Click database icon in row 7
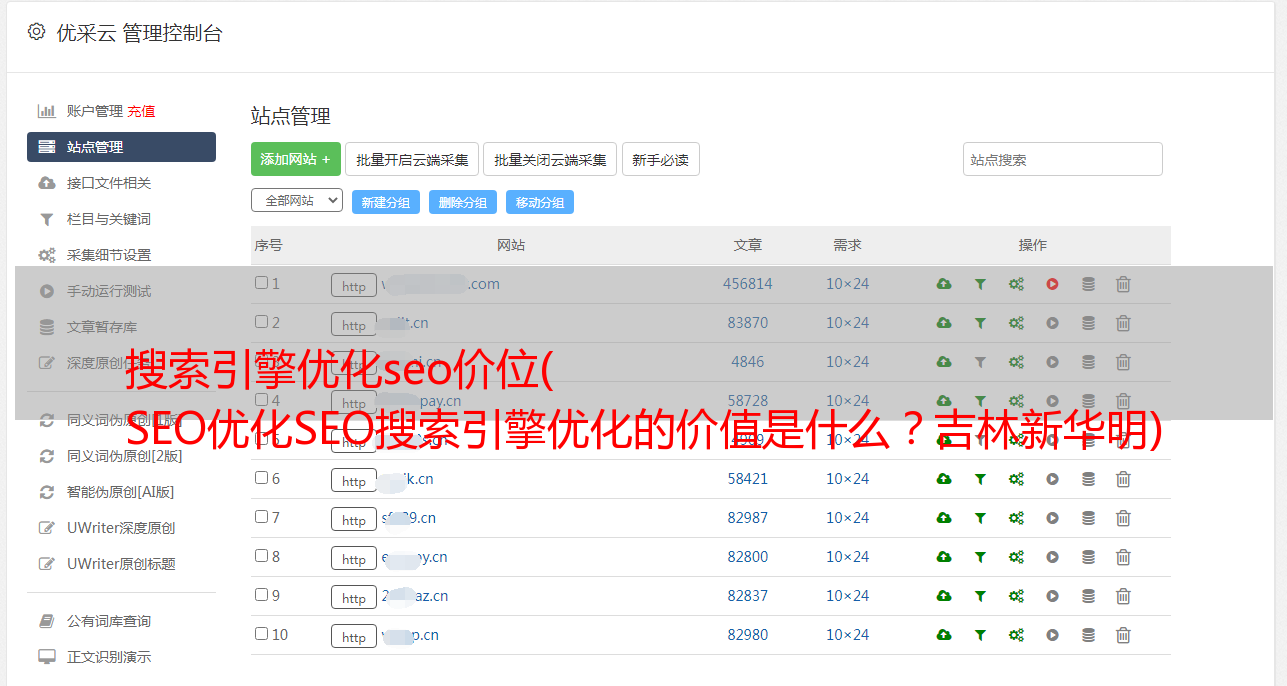This screenshot has height=686, width=1287. (x=1088, y=518)
